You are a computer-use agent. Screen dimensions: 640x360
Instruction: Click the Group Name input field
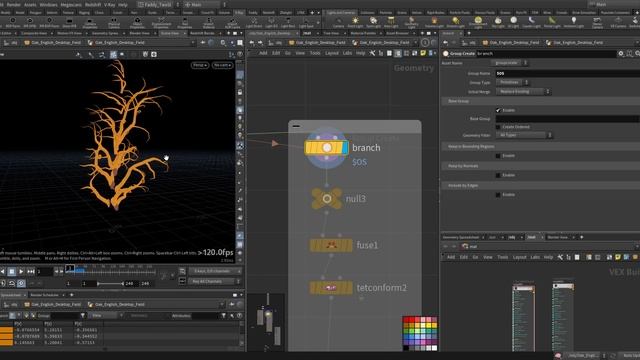coord(567,73)
